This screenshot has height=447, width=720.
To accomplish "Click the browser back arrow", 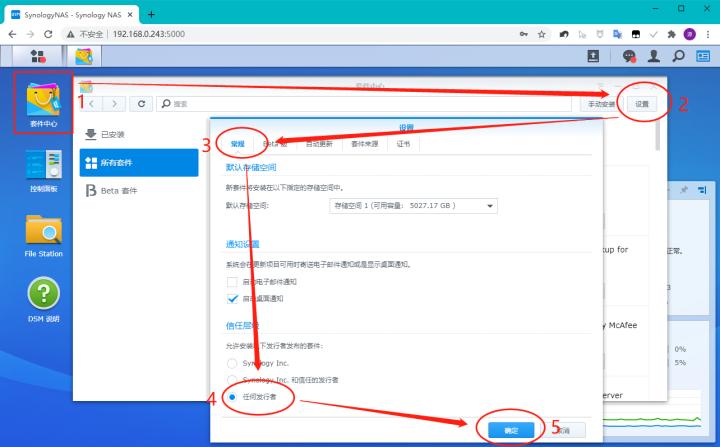I will coord(12,34).
